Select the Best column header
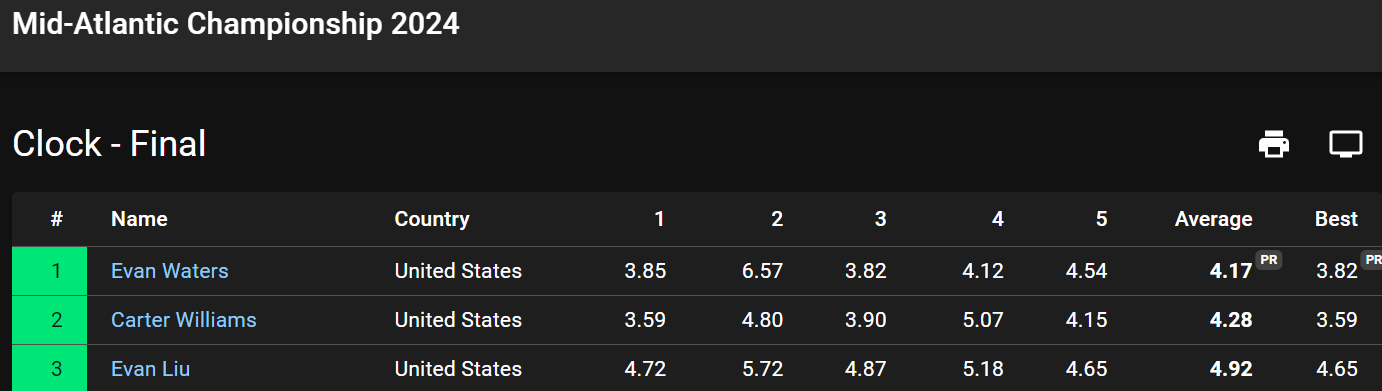 (x=1336, y=219)
